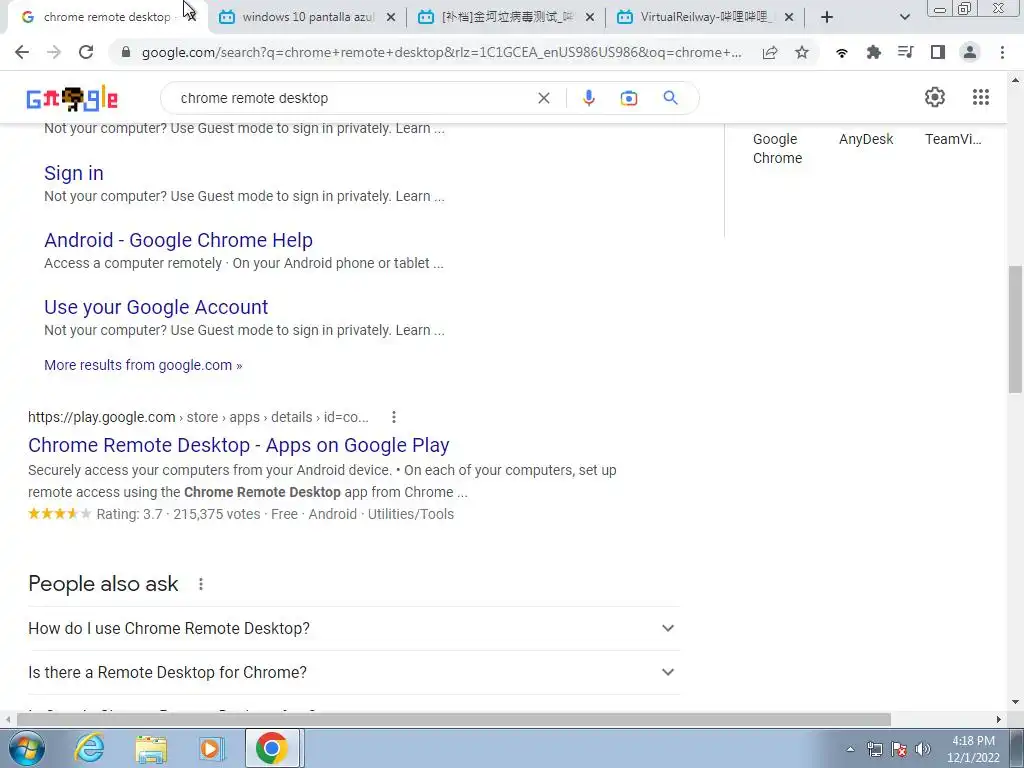
Task: Open Action Center flag icon
Action: tap(899, 749)
